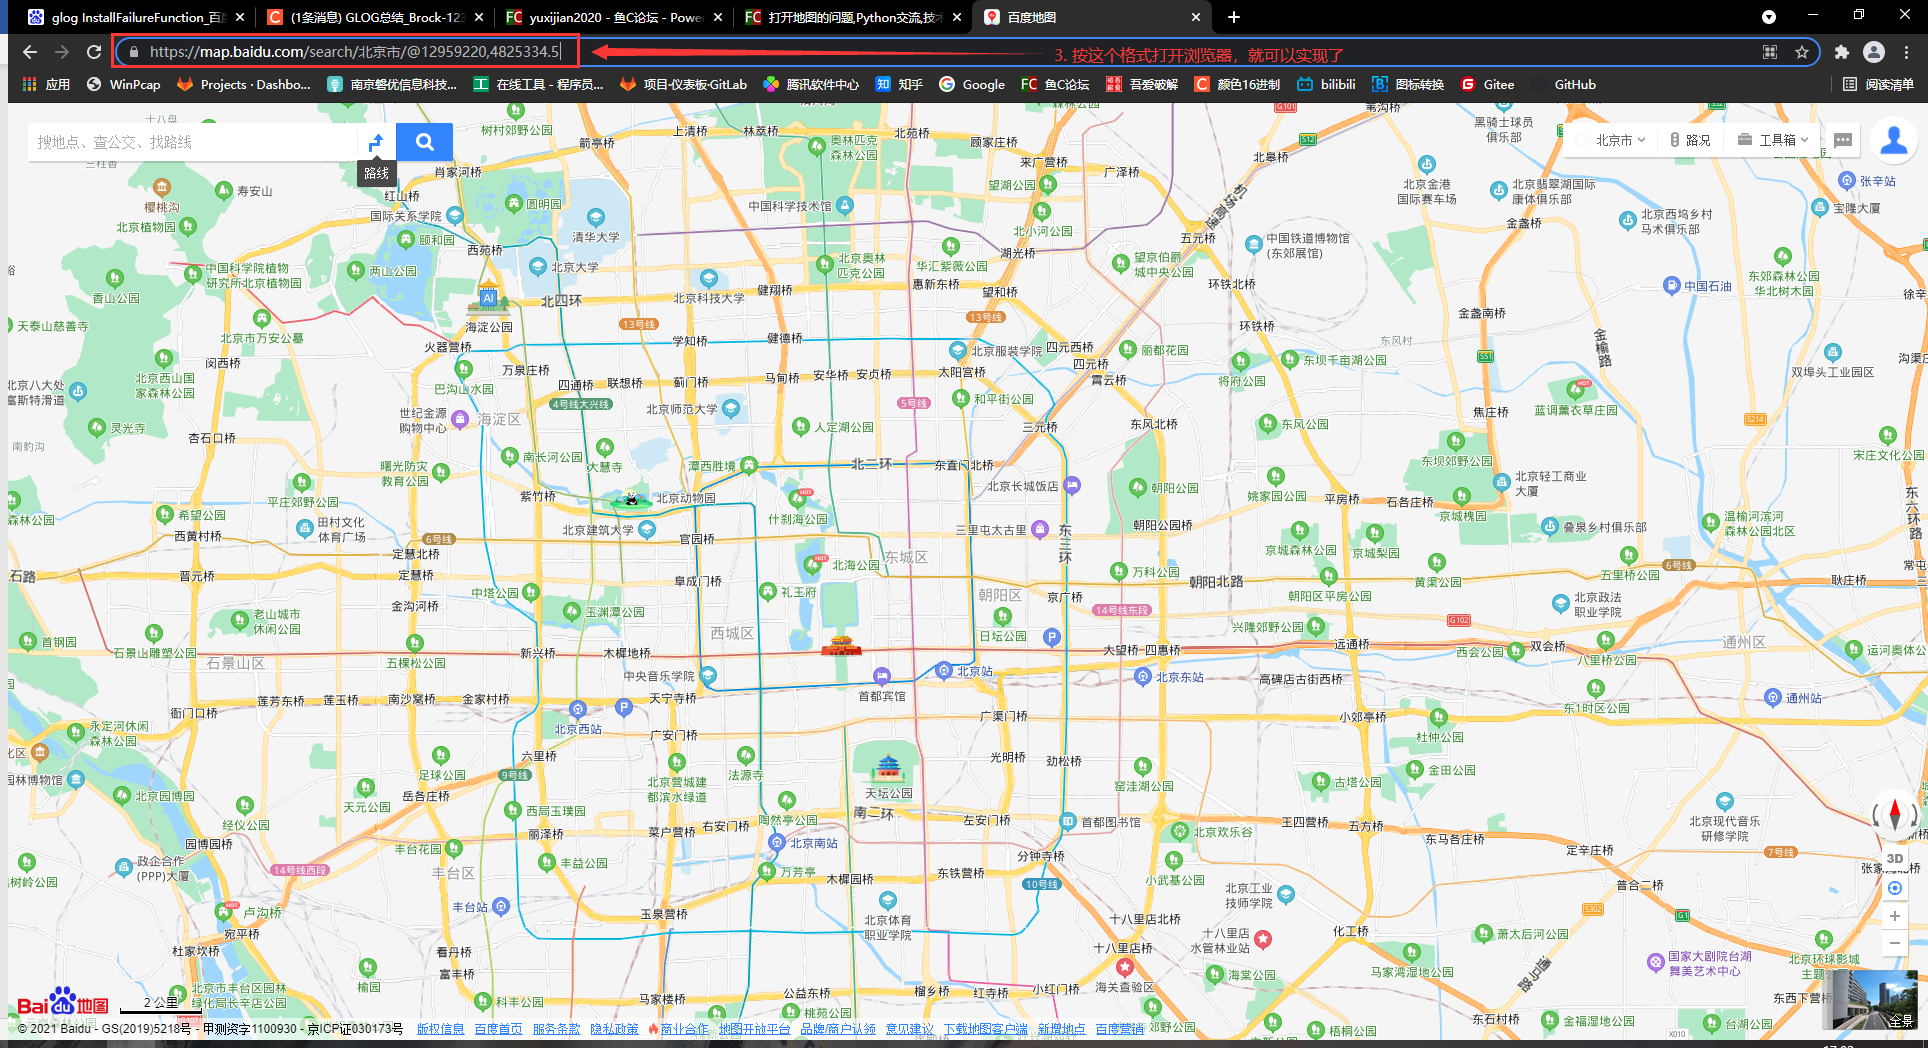1928x1048 pixels.
Task: Open Projects Dashboard bookmark
Action: click(x=243, y=84)
